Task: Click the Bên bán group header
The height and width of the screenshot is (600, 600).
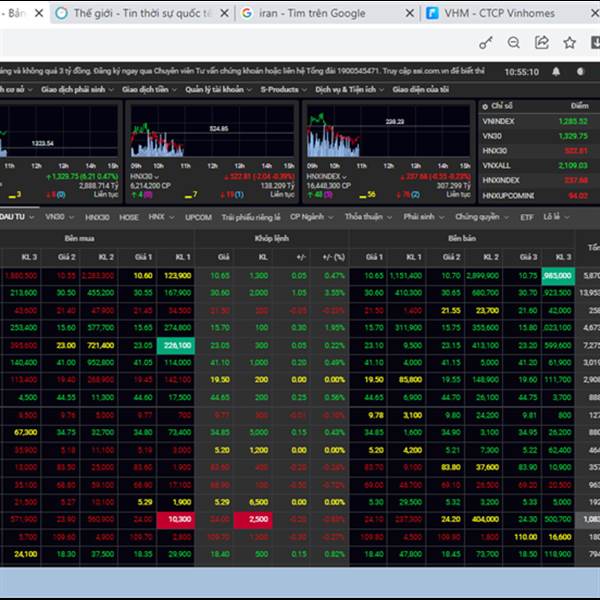Action: pos(462,238)
